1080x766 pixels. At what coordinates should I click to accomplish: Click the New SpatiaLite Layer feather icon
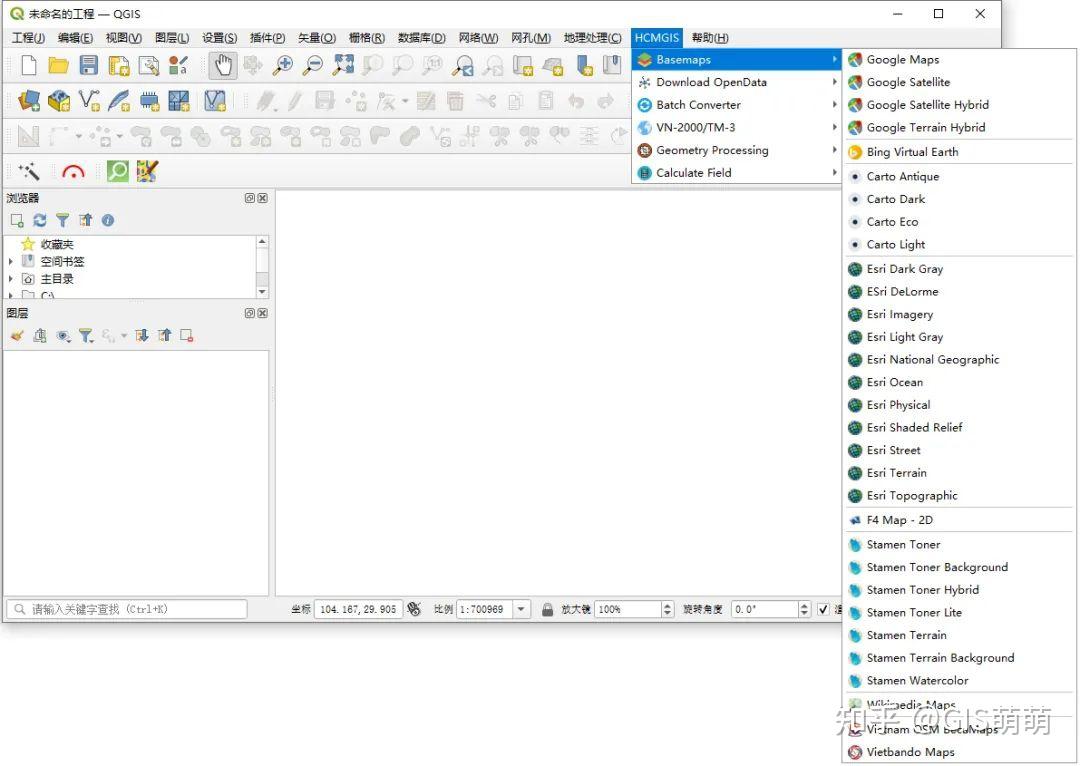tap(118, 101)
